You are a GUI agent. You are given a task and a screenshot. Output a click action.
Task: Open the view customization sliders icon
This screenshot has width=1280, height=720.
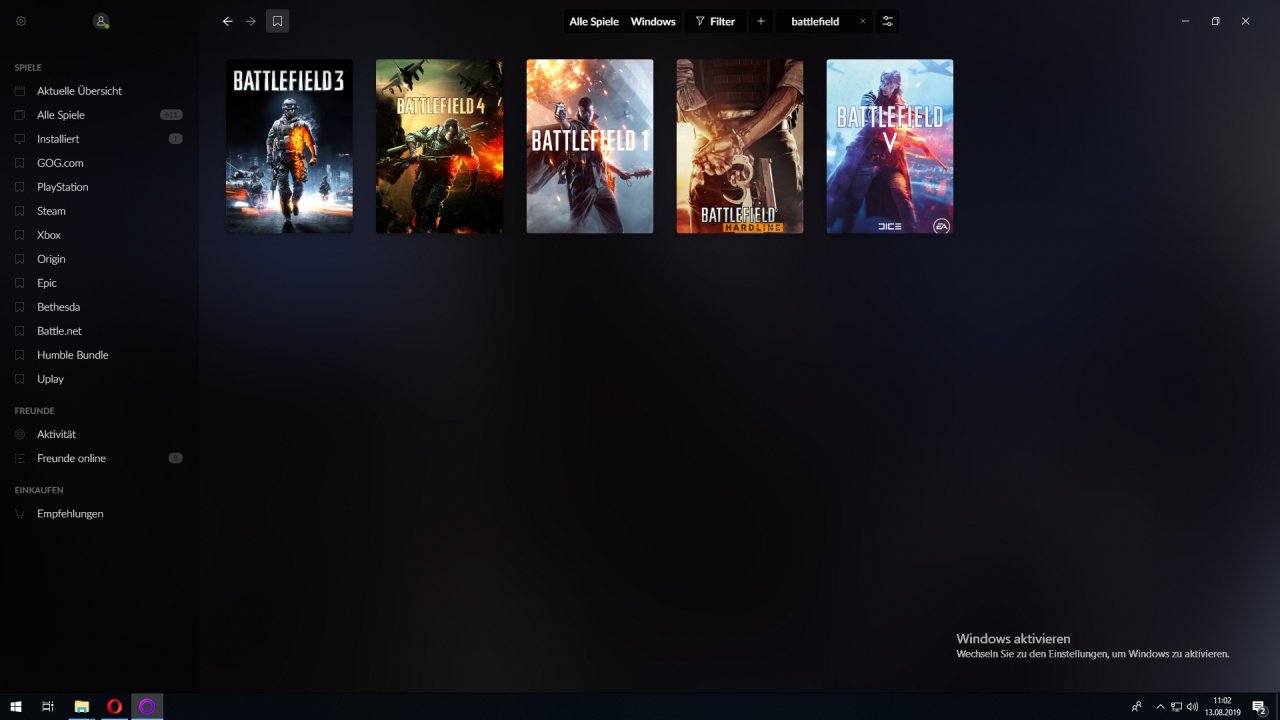tap(887, 21)
